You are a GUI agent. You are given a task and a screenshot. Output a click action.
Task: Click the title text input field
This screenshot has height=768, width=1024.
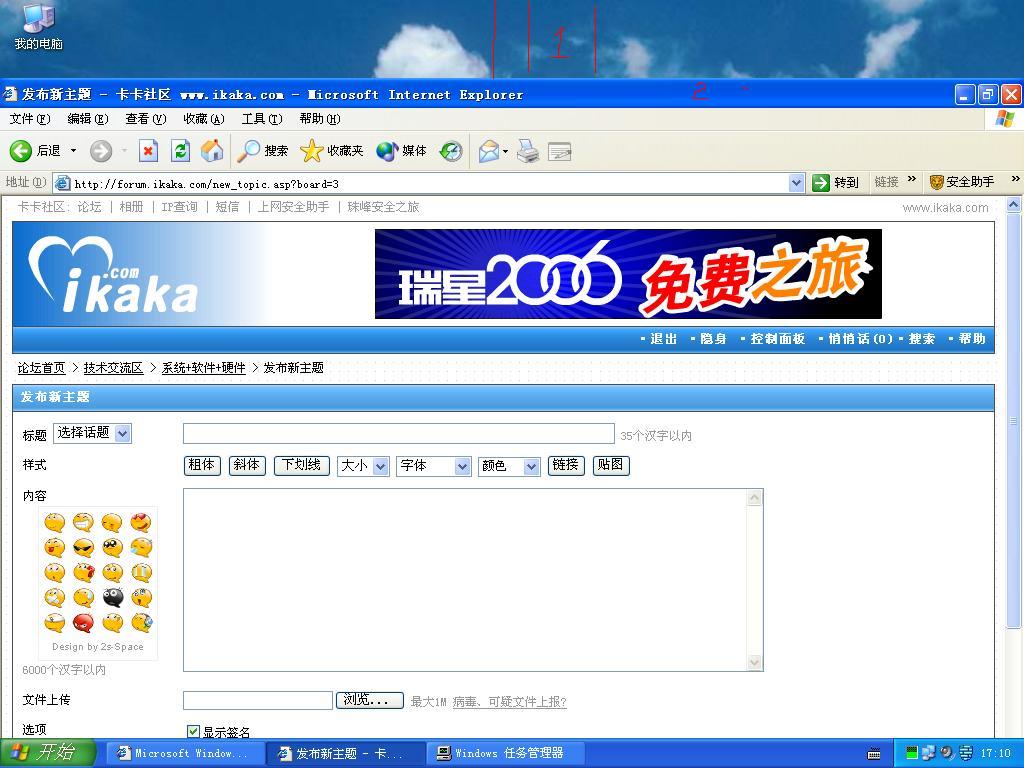(398, 434)
